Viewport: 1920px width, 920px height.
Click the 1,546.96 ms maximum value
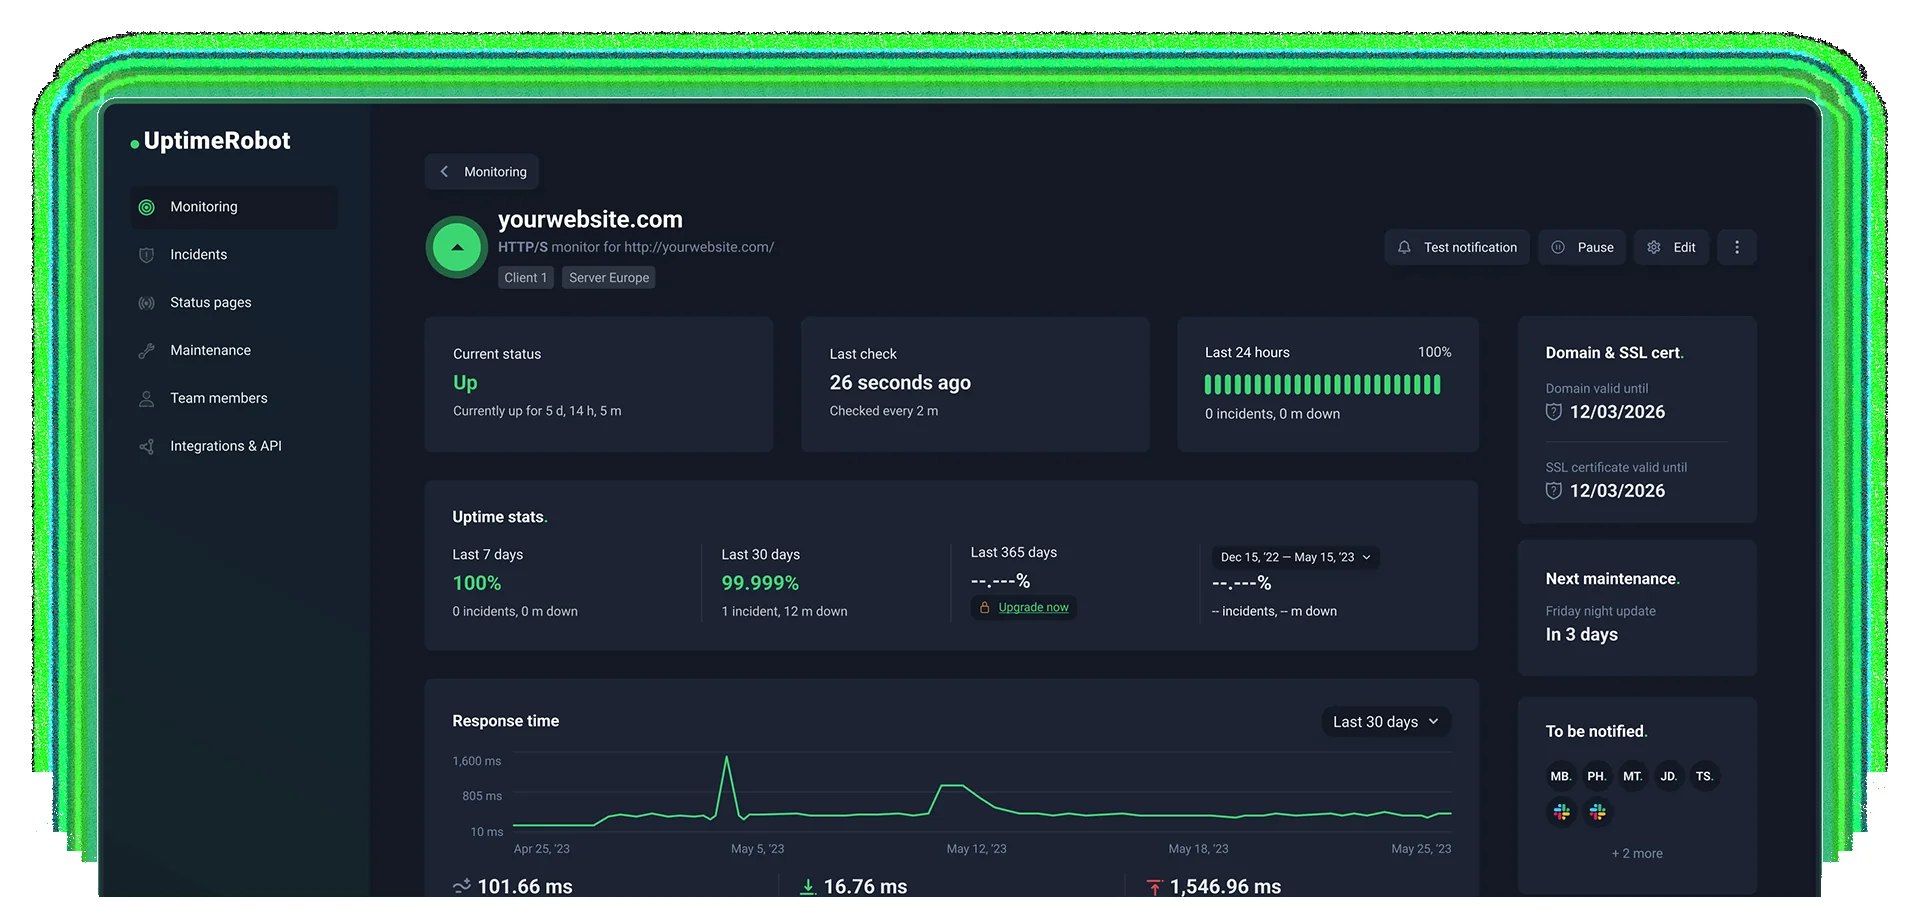coord(1225,887)
